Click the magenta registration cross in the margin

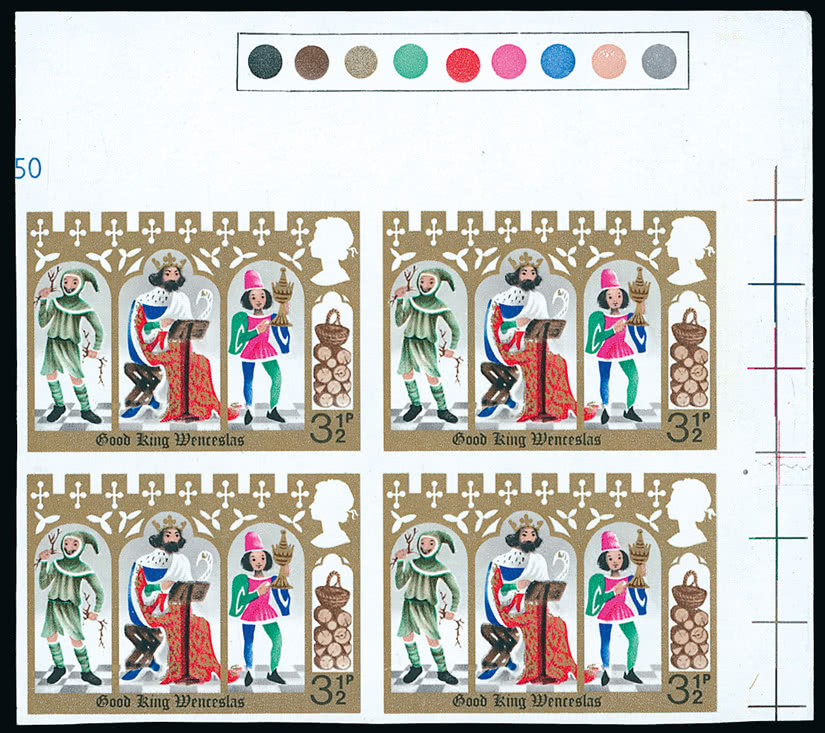coord(776,368)
